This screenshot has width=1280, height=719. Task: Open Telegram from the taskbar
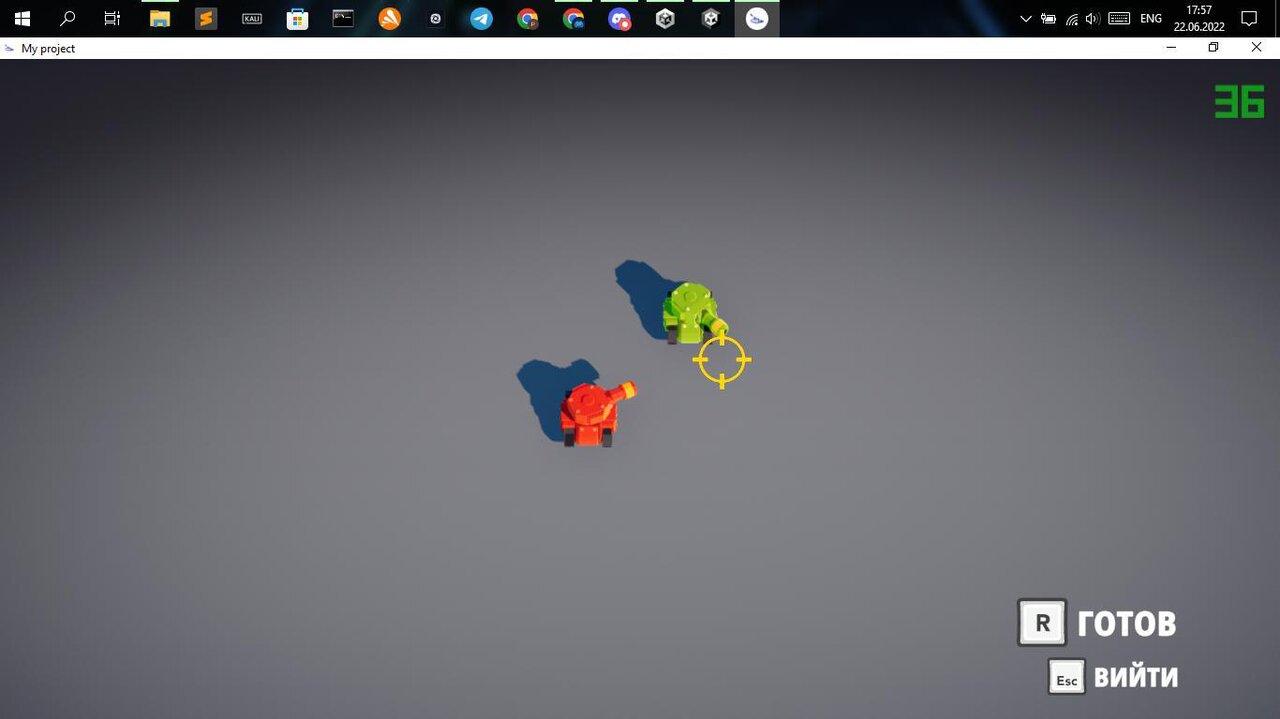click(x=481, y=18)
